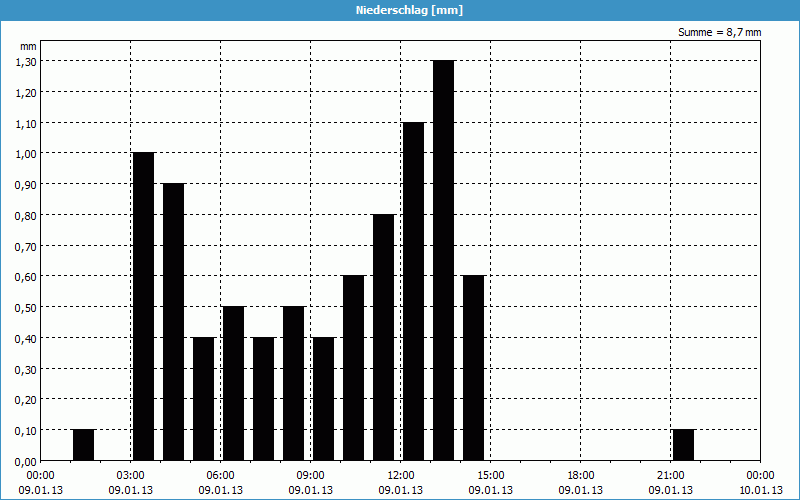Click the small bar before 03:00
This screenshot has width=800, height=500.
[83, 445]
